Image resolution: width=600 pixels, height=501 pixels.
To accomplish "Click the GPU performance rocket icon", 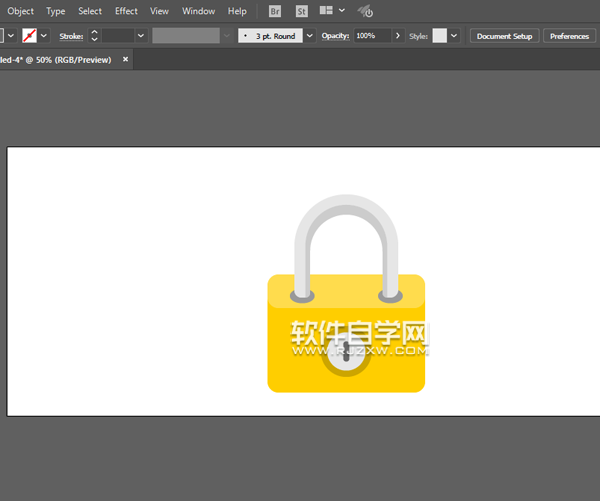I will point(365,12).
